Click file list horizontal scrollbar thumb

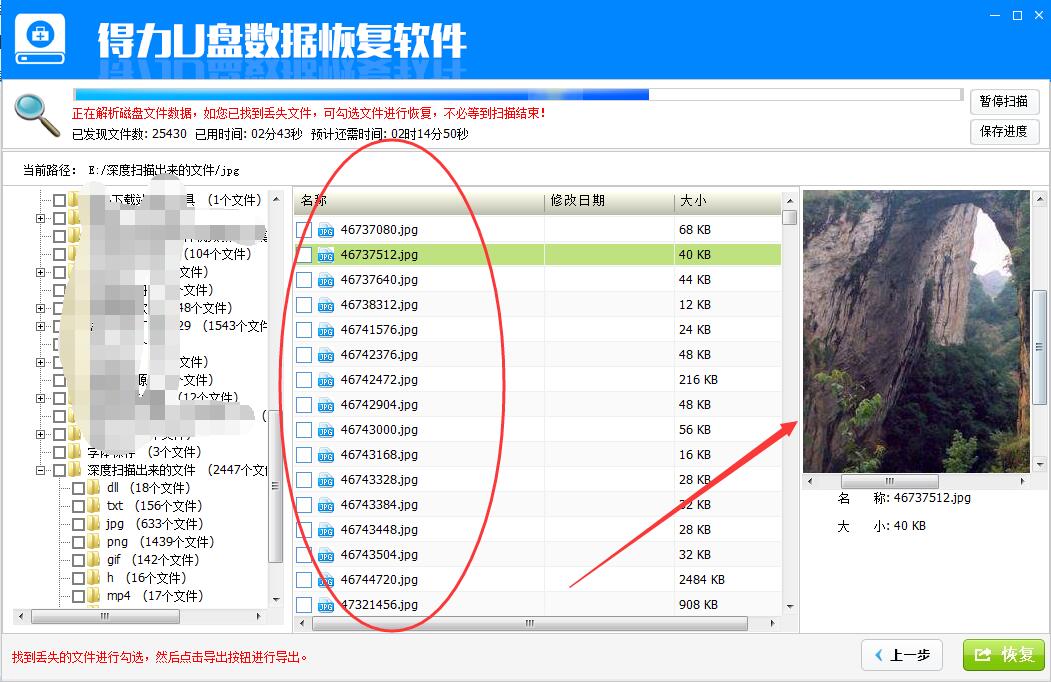tap(530, 623)
